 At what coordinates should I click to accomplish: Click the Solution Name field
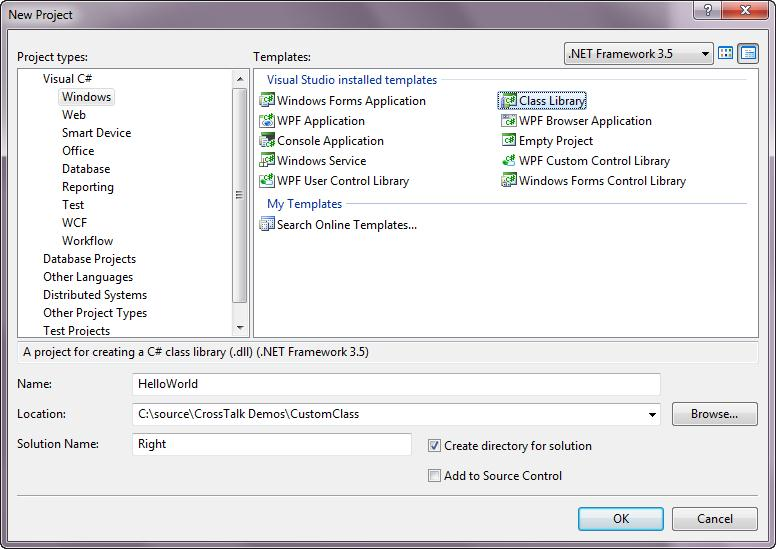tap(272, 444)
